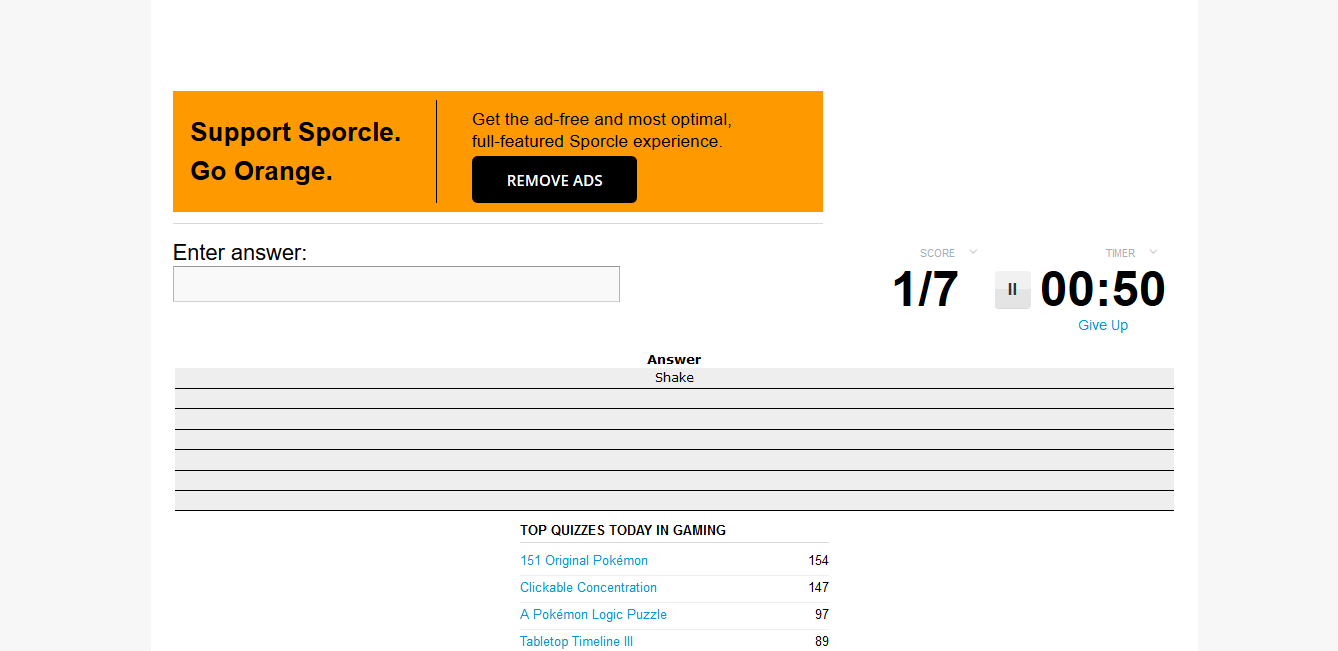Click the 00:50 timer display
Viewport: 1338px width, 651px height.
pos(1103,290)
